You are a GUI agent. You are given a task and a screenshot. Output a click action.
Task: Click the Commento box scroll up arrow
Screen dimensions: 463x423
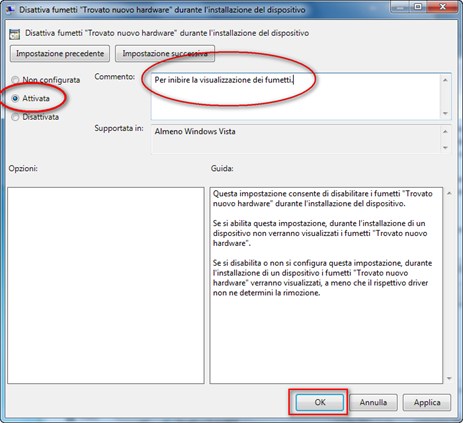click(x=445, y=80)
